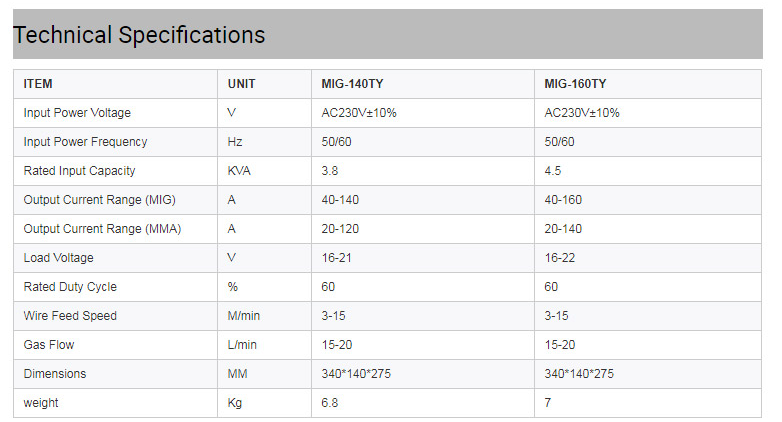782x422 pixels.
Task: Click the Rated Input Capacity label
Action: coord(79,171)
